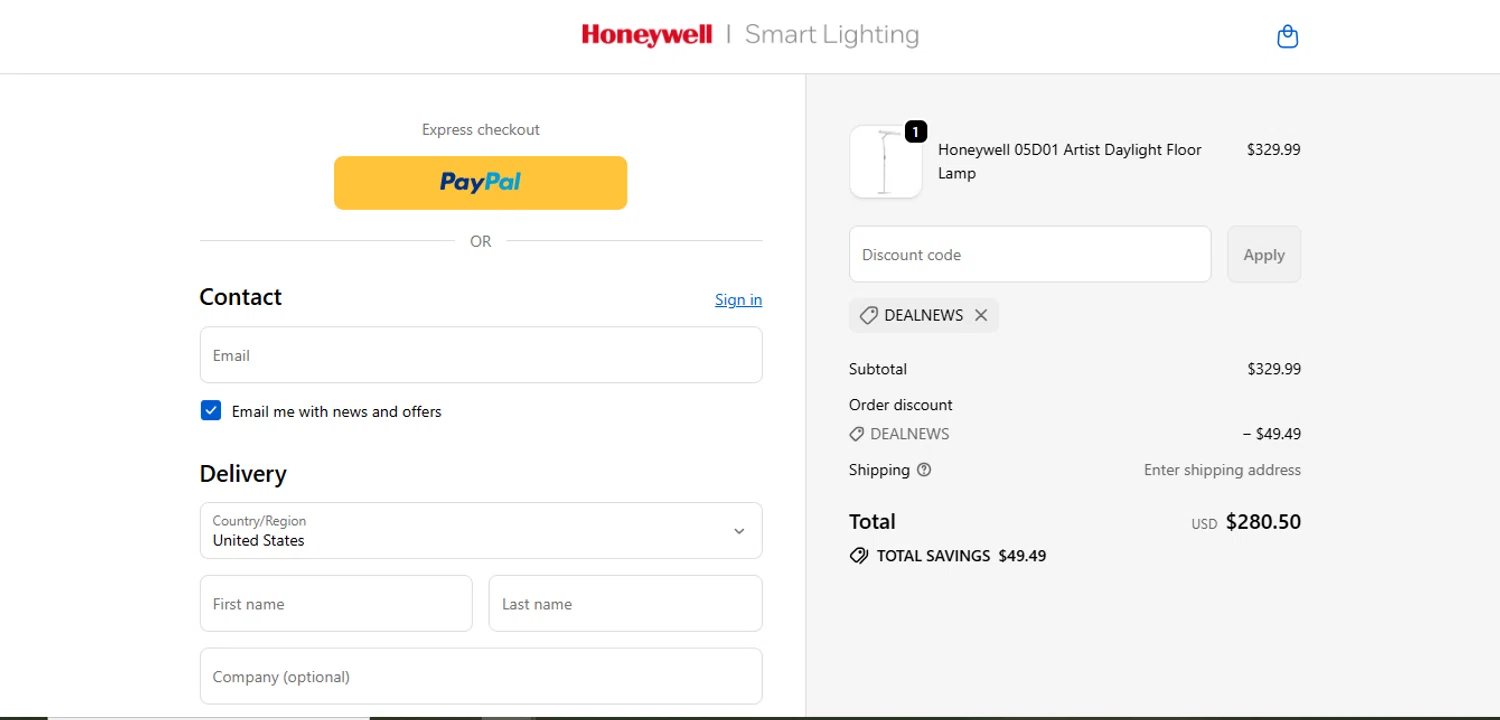Click the Total Savings tag icon
The width and height of the screenshot is (1500, 720).
pos(858,556)
